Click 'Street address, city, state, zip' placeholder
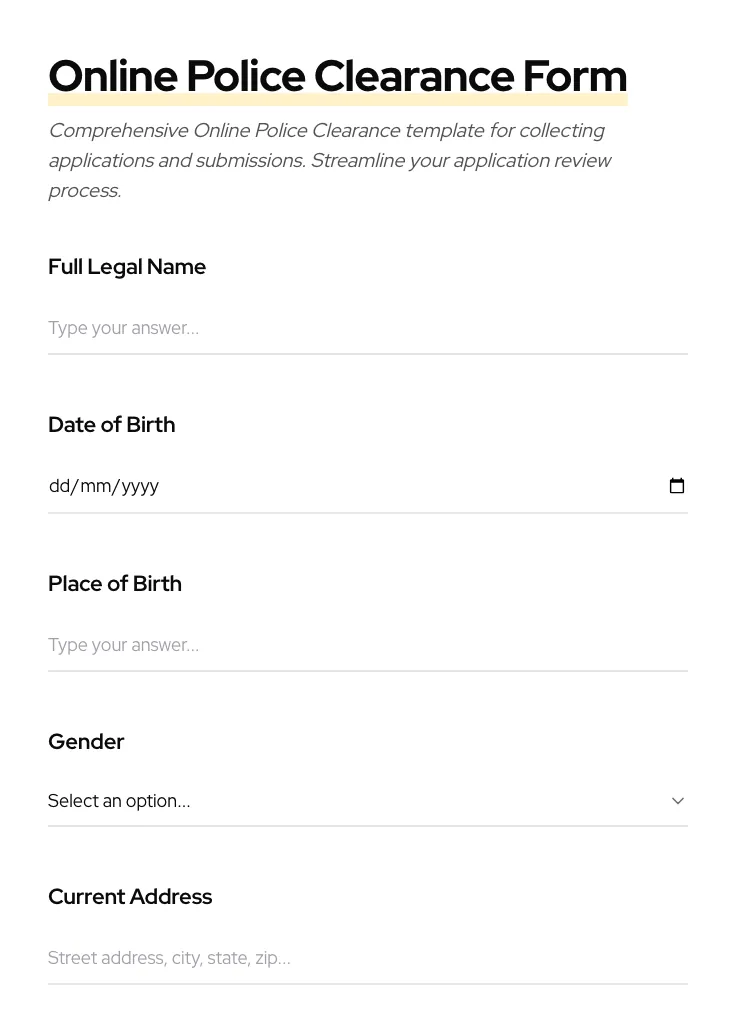 click(169, 958)
